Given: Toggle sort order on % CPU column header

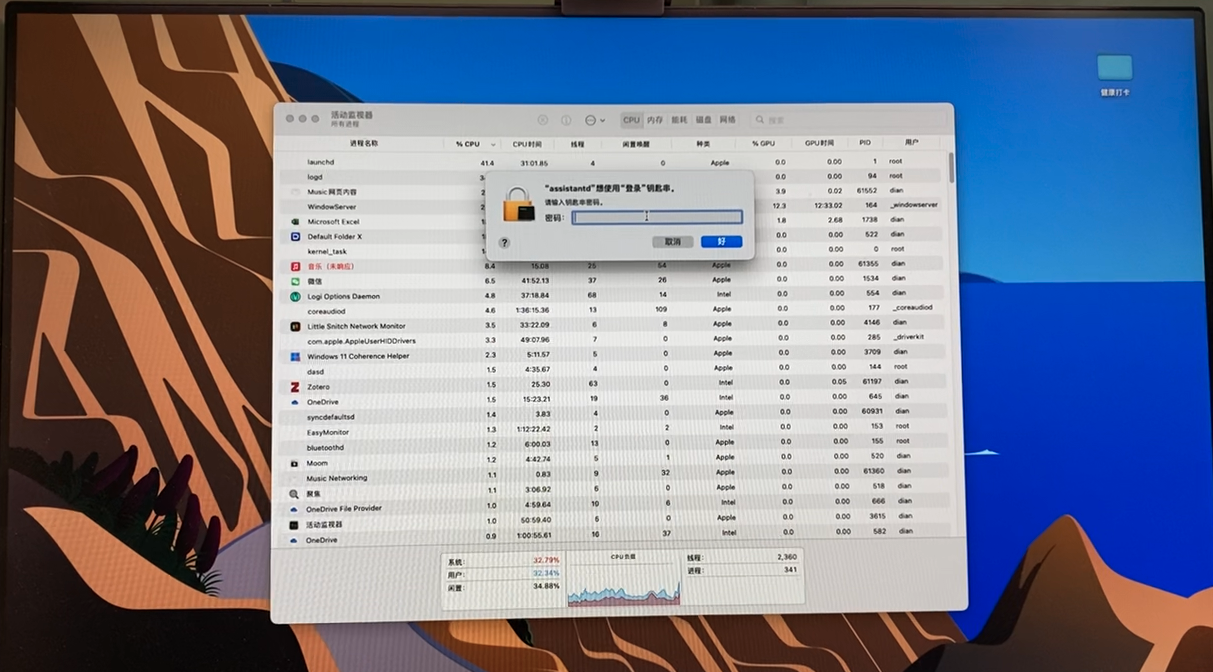Looking at the screenshot, I should click(472, 144).
